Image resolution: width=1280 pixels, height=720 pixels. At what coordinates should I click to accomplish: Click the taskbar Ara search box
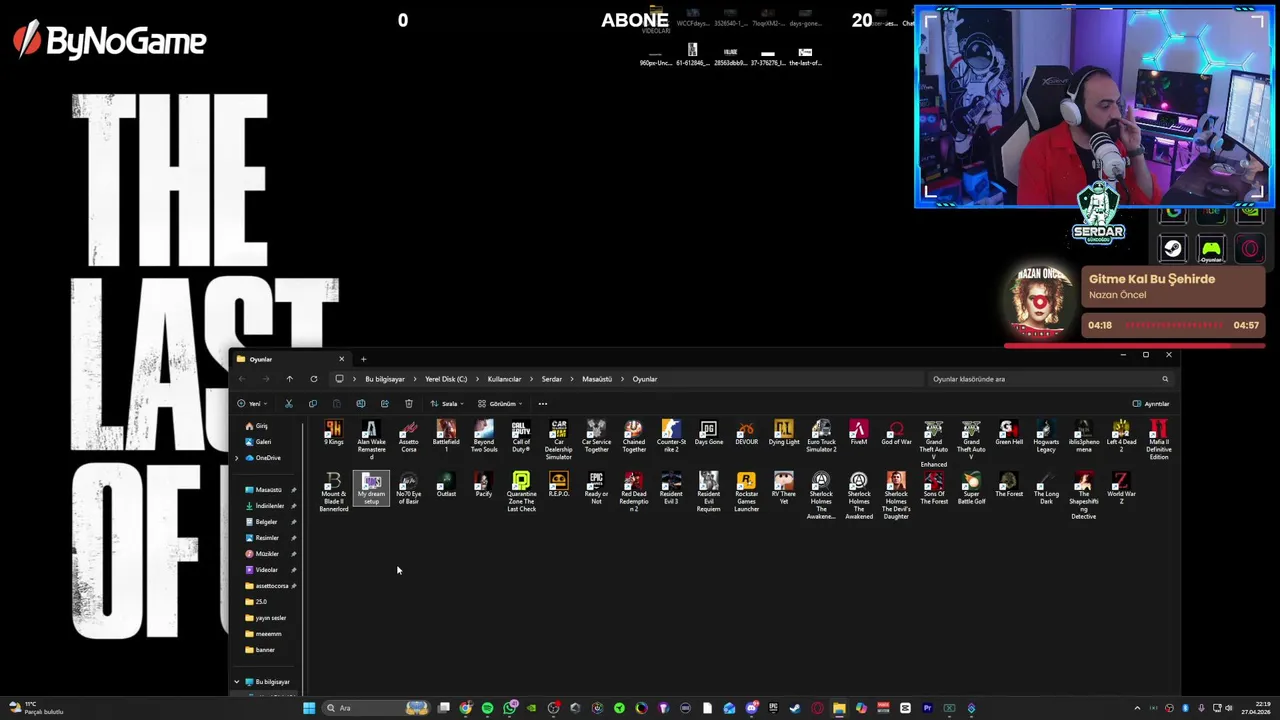pos(376,708)
